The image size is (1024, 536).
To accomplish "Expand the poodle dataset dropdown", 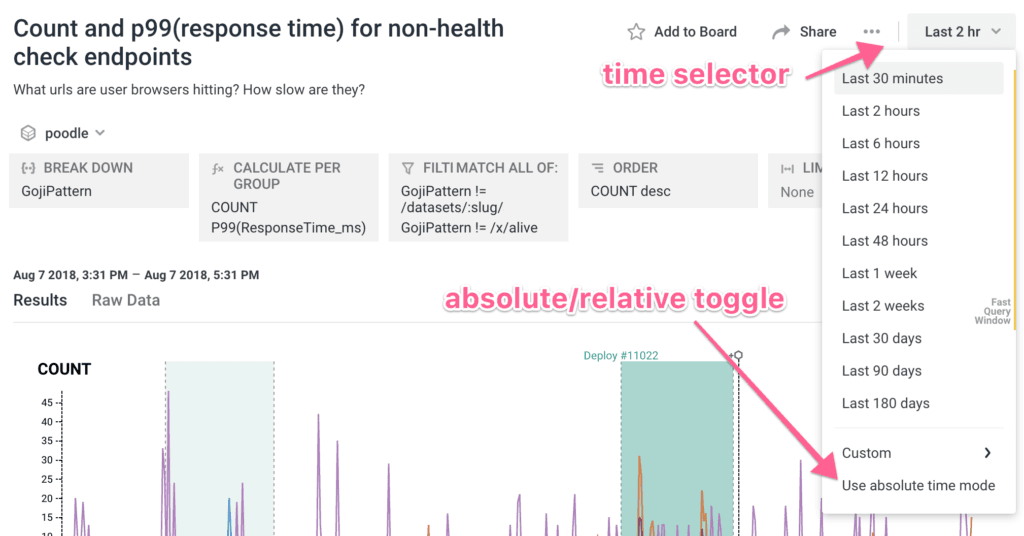I will tap(100, 133).
